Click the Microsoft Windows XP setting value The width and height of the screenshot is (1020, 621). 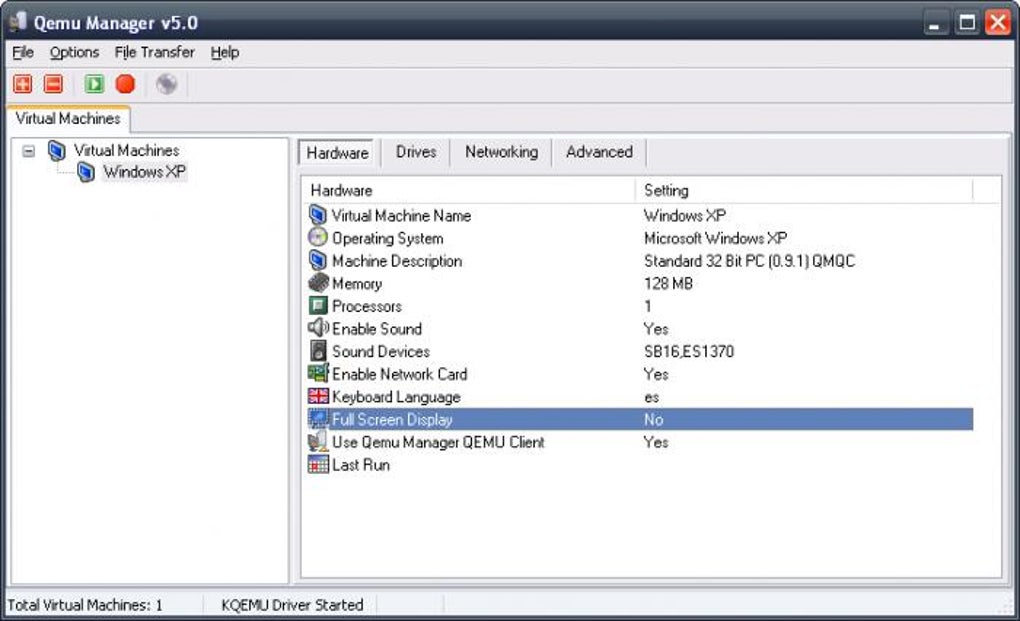[x=715, y=238]
